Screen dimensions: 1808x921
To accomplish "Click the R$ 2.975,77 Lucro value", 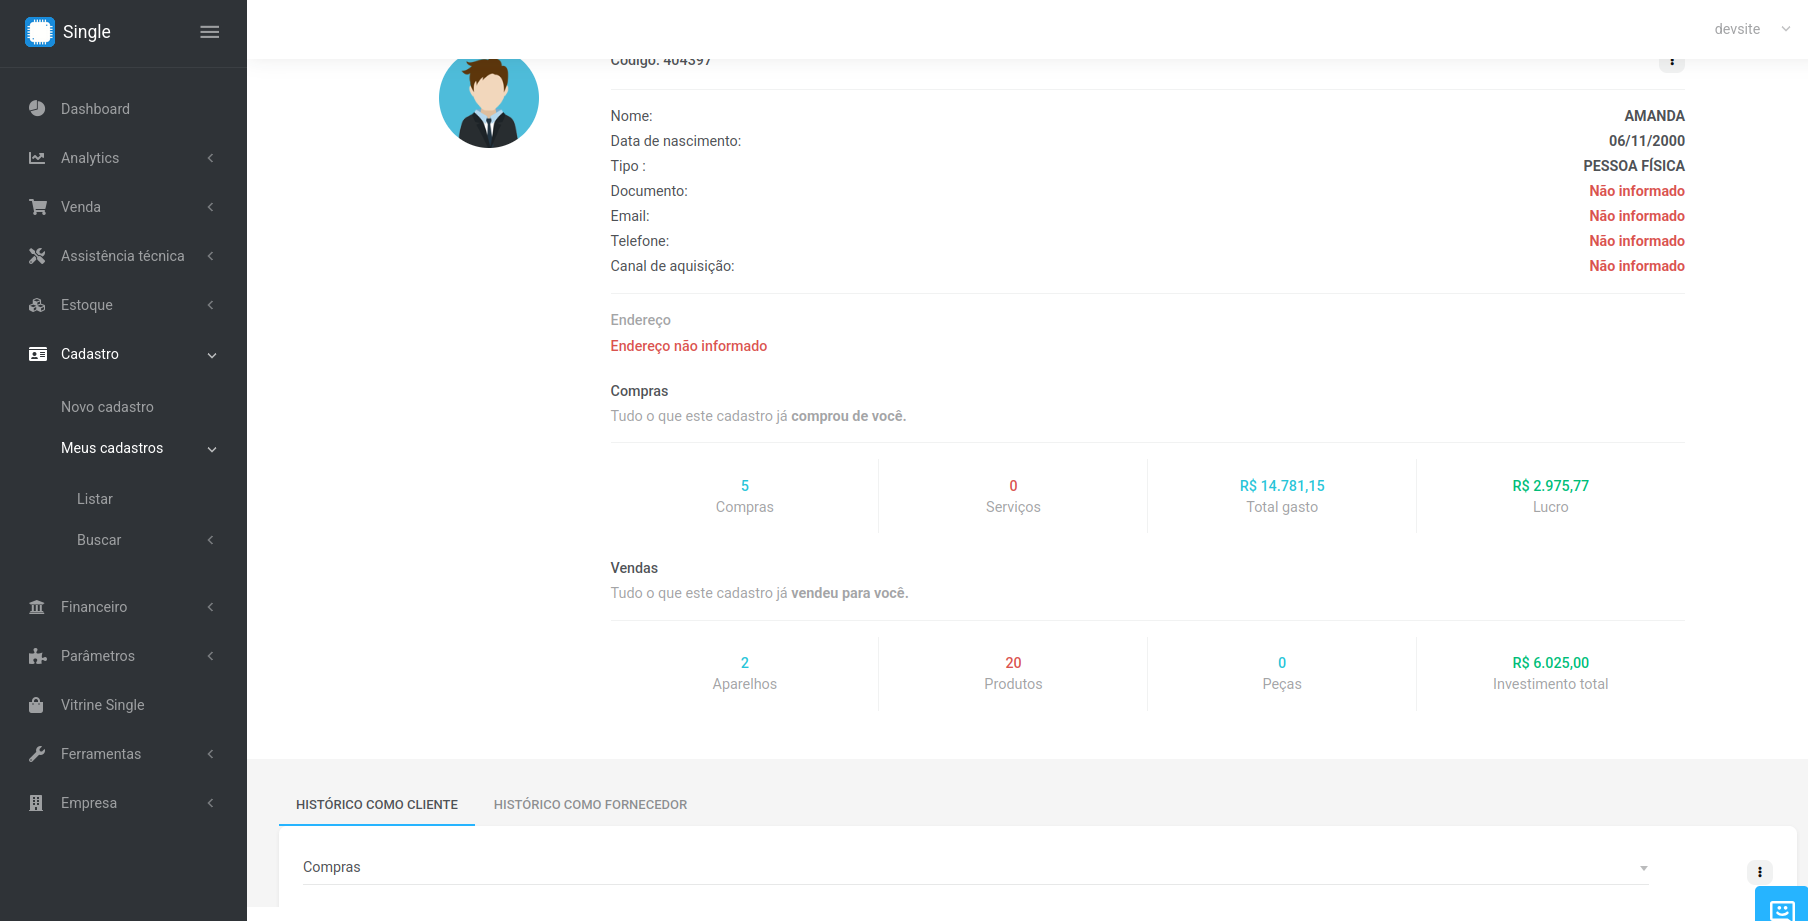I will tap(1551, 486).
